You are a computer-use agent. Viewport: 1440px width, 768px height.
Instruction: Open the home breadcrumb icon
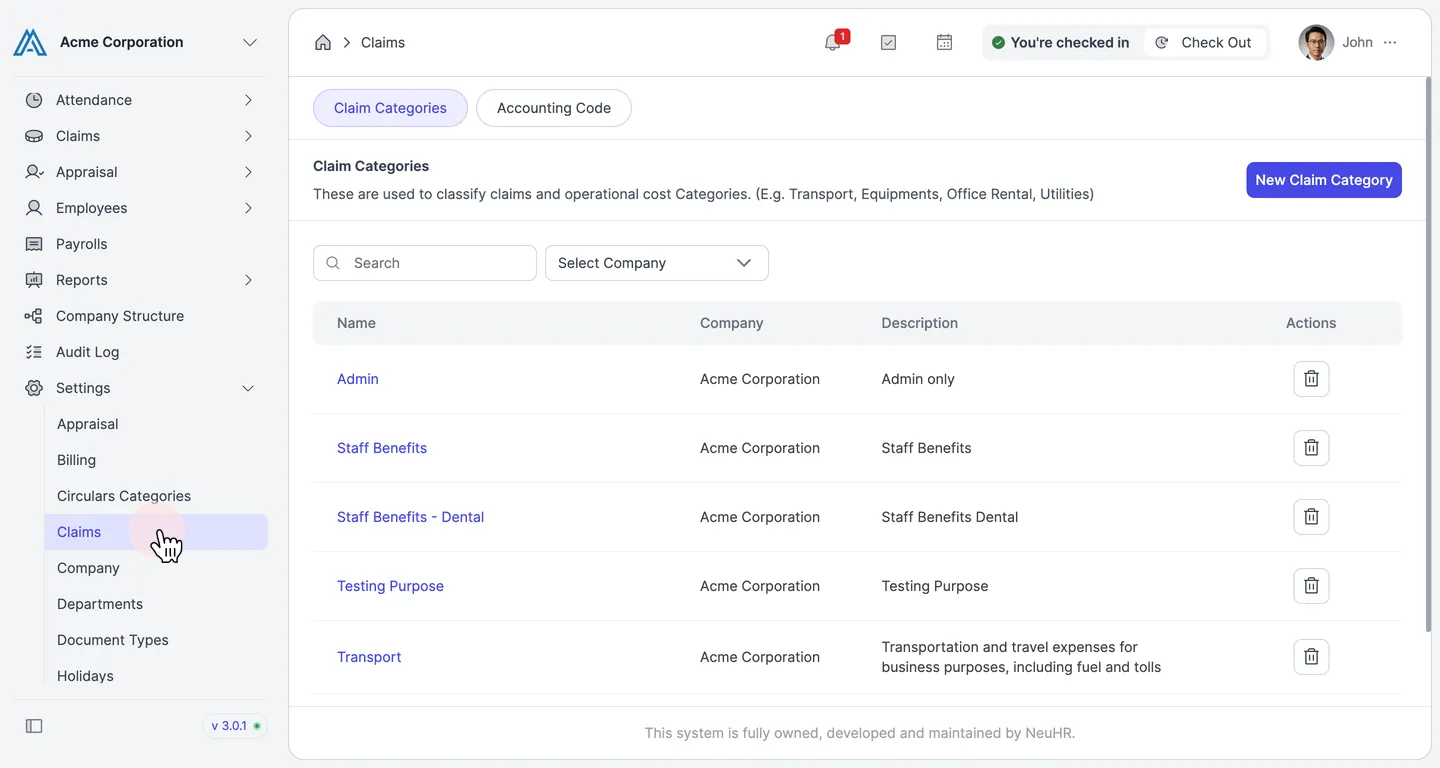click(323, 42)
